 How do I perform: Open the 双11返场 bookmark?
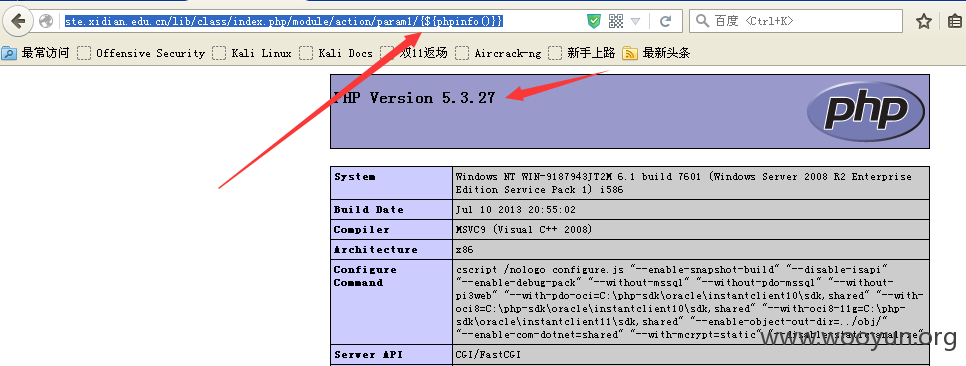tap(413, 53)
